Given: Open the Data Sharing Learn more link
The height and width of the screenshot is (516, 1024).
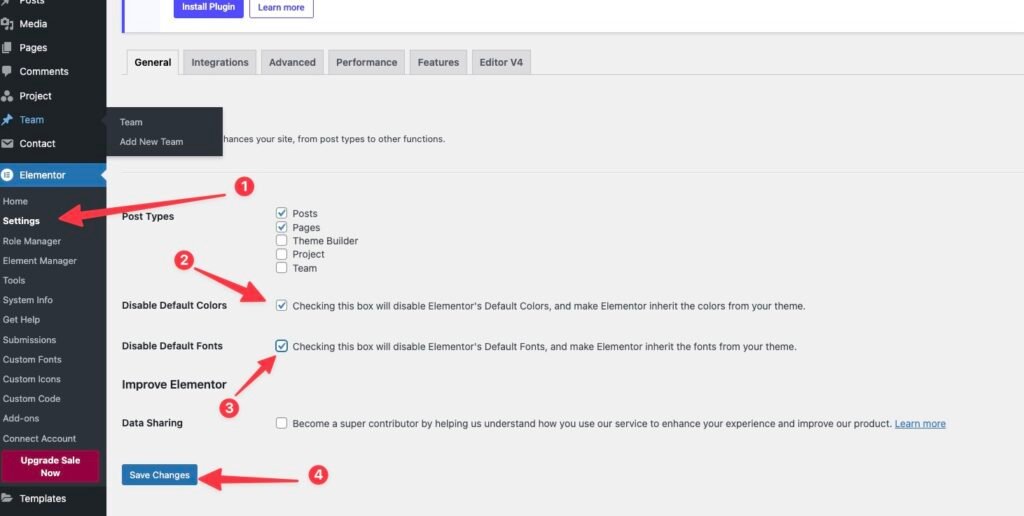Looking at the screenshot, I should (920, 424).
